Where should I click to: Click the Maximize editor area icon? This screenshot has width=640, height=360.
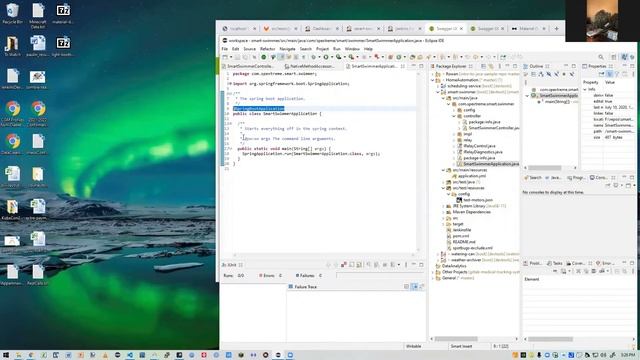point(421,66)
